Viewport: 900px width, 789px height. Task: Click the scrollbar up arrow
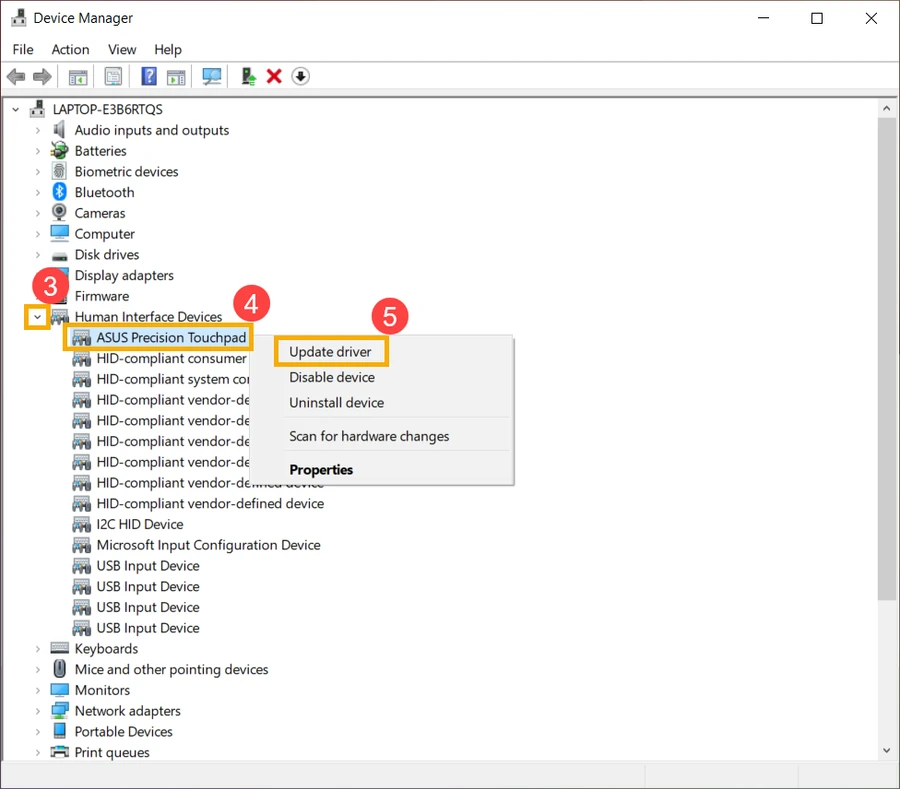pyautogui.click(x=887, y=108)
